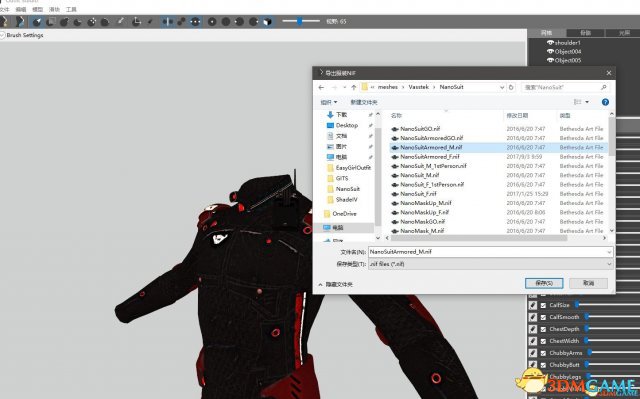Select file NanoSuitGO.nif
The width and height of the screenshot is (640, 399).
420,129
